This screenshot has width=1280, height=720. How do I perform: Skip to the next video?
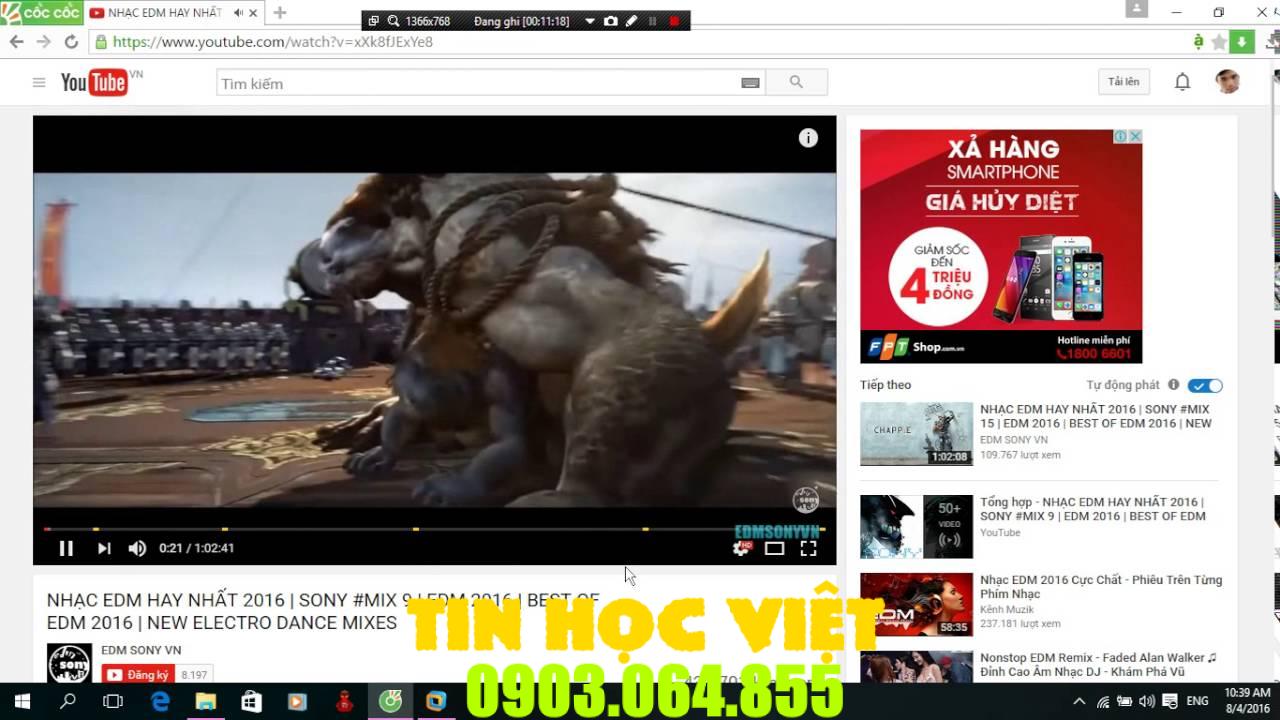(104, 548)
